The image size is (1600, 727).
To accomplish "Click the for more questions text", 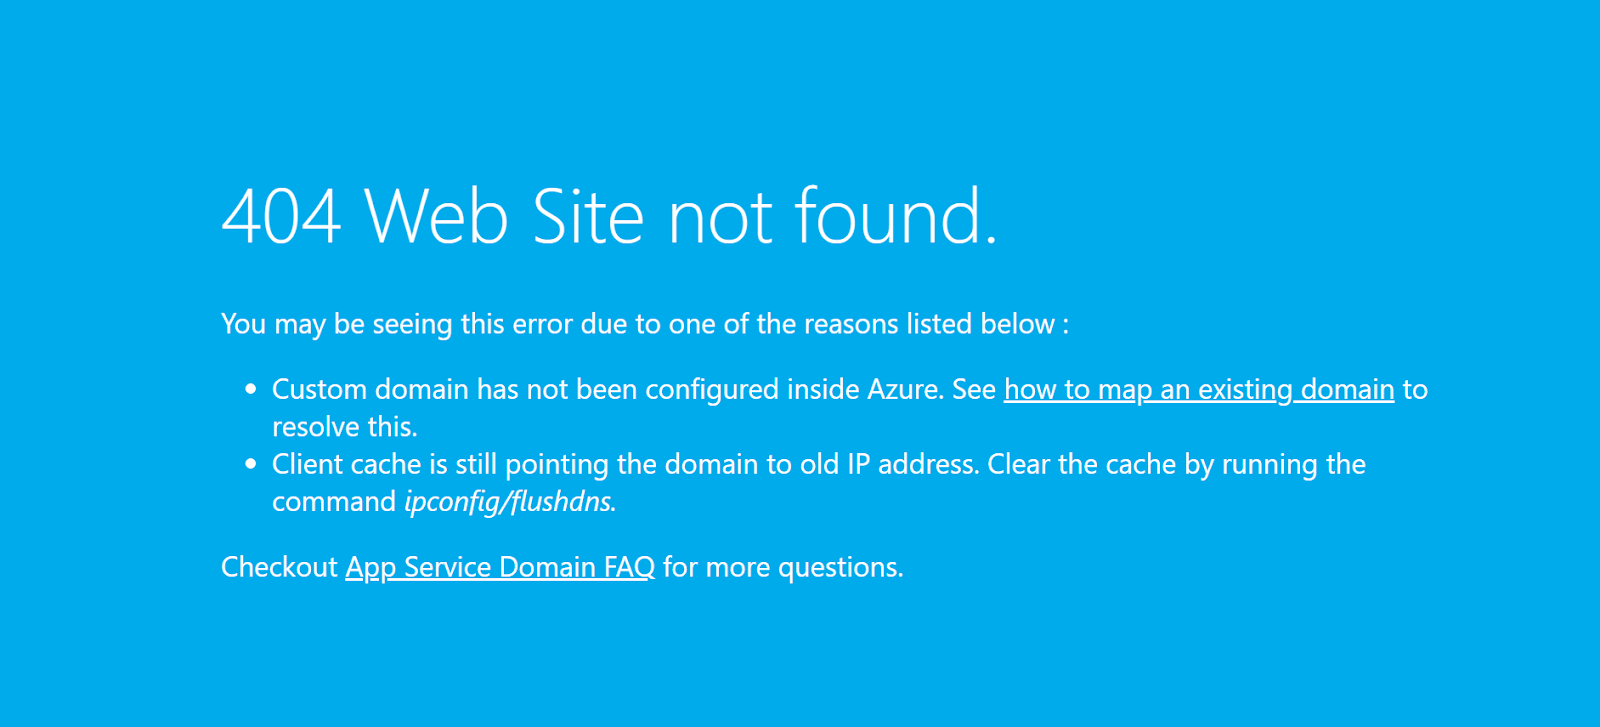I will (783, 567).
